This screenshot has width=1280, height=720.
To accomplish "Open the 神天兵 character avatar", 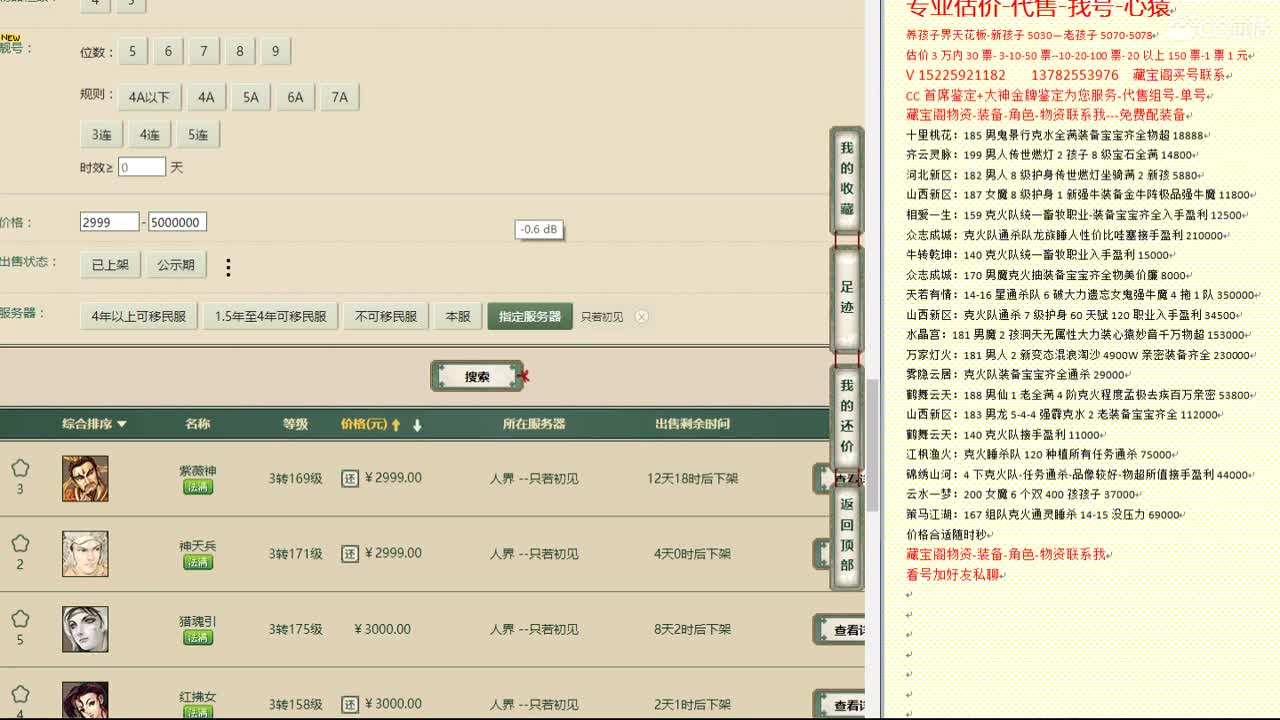I will click(85, 553).
